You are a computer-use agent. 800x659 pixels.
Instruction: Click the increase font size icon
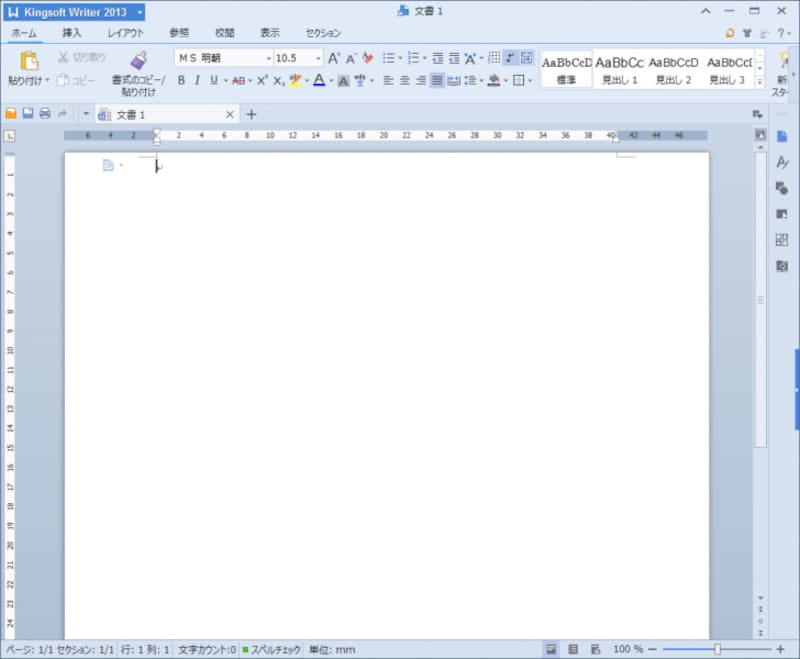[334, 59]
